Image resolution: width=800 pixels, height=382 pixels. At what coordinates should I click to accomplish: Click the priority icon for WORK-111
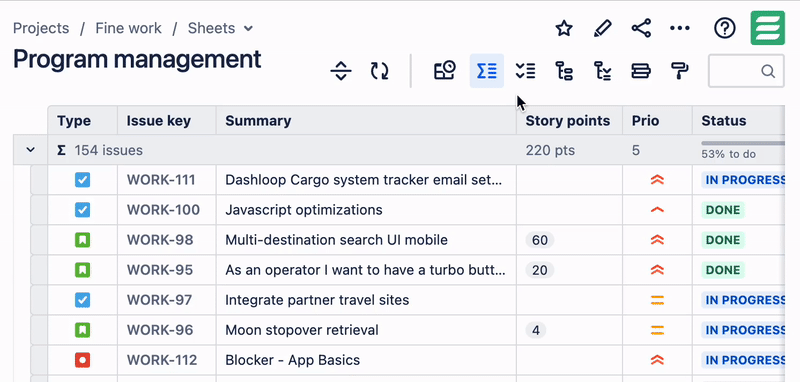(x=657, y=180)
